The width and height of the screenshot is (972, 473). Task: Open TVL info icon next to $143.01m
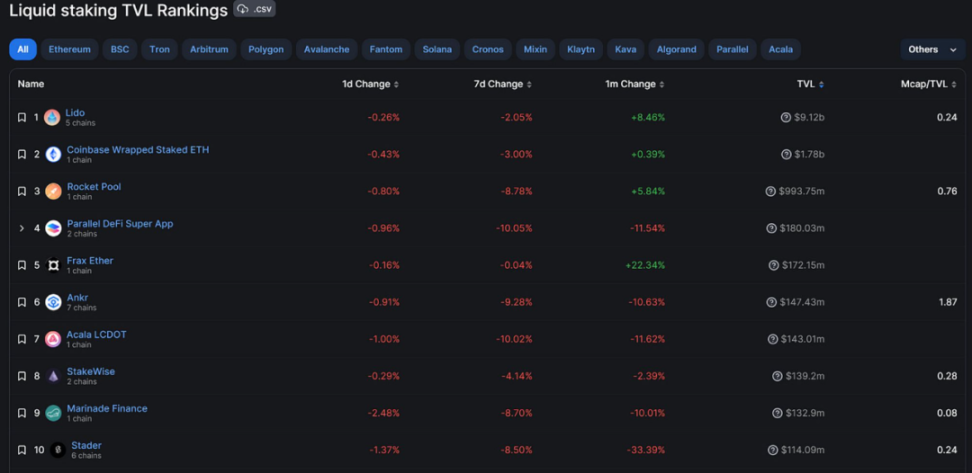click(772, 339)
